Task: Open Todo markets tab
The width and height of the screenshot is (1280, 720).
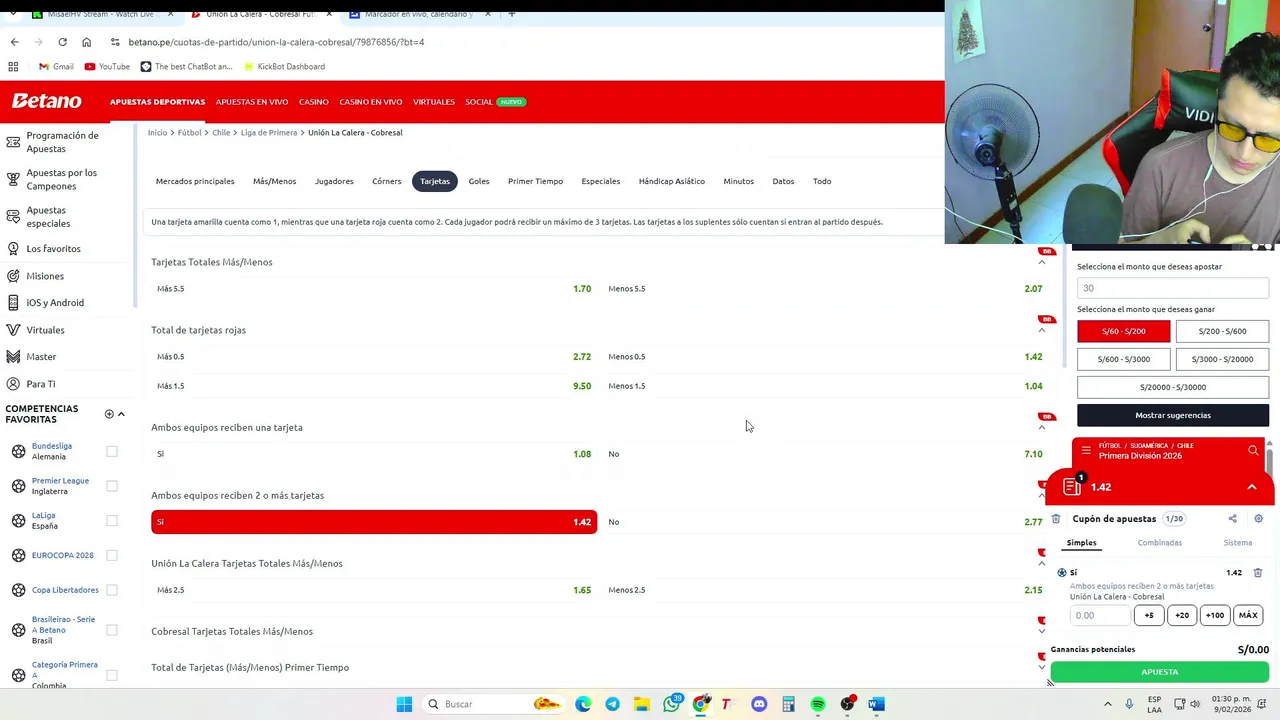Action: [822, 181]
